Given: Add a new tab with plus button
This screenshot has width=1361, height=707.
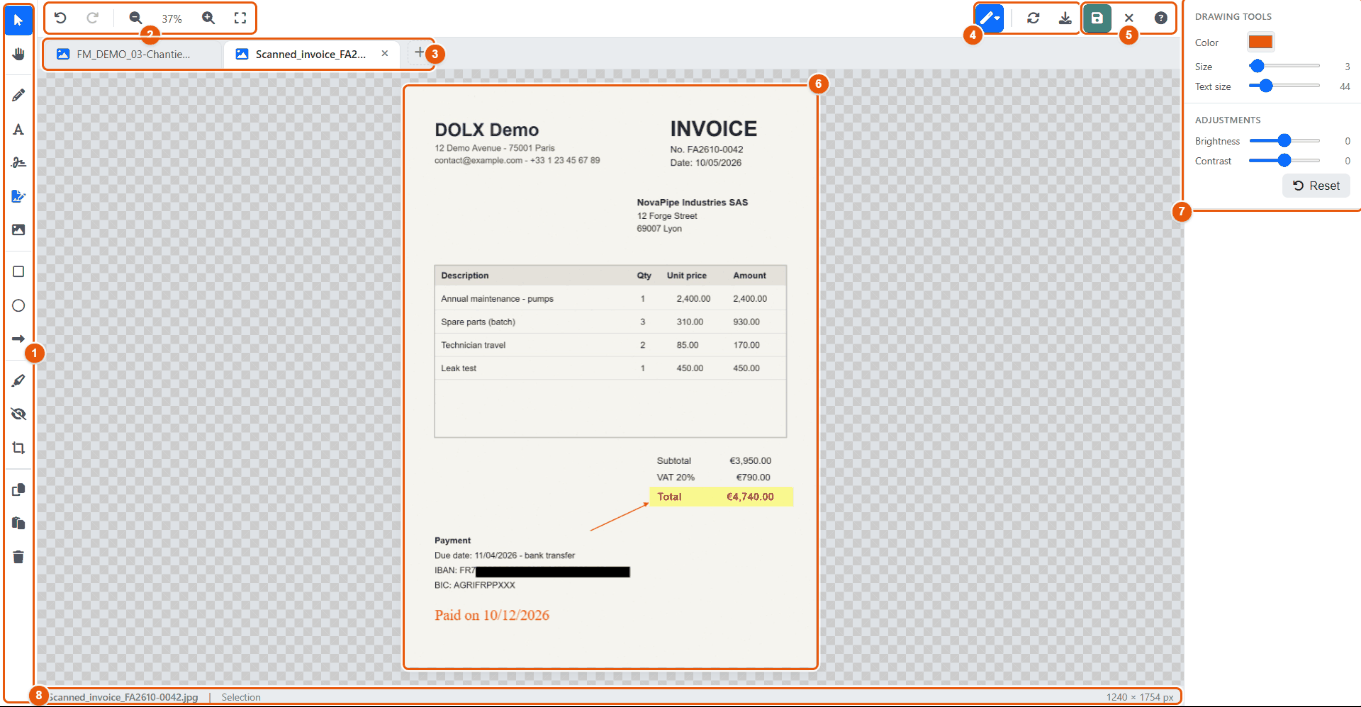Looking at the screenshot, I should (419, 53).
